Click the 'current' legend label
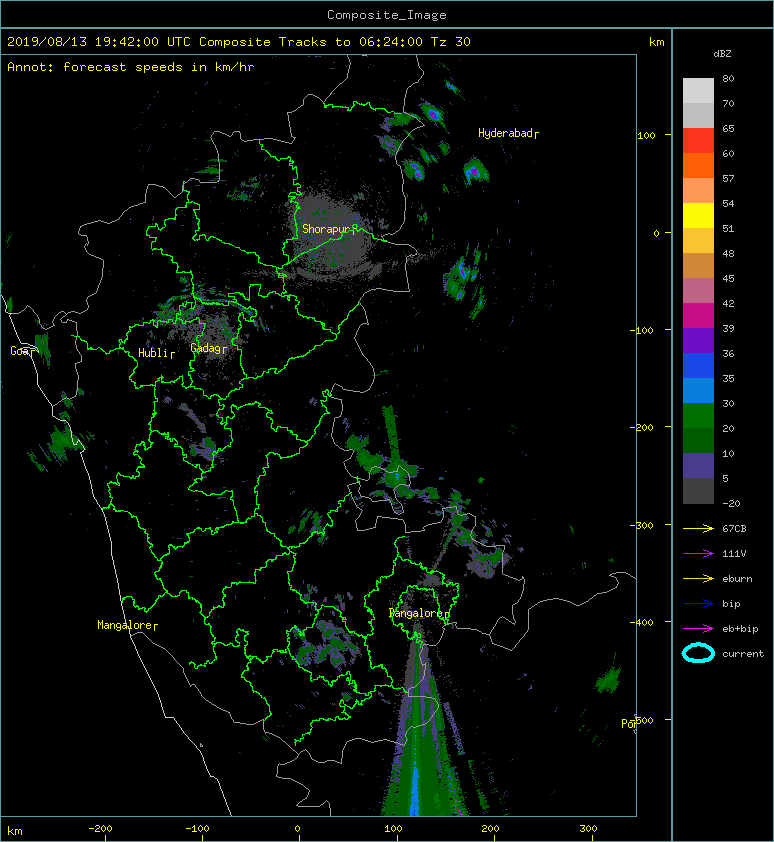The image size is (774, 842). [743, 654]
